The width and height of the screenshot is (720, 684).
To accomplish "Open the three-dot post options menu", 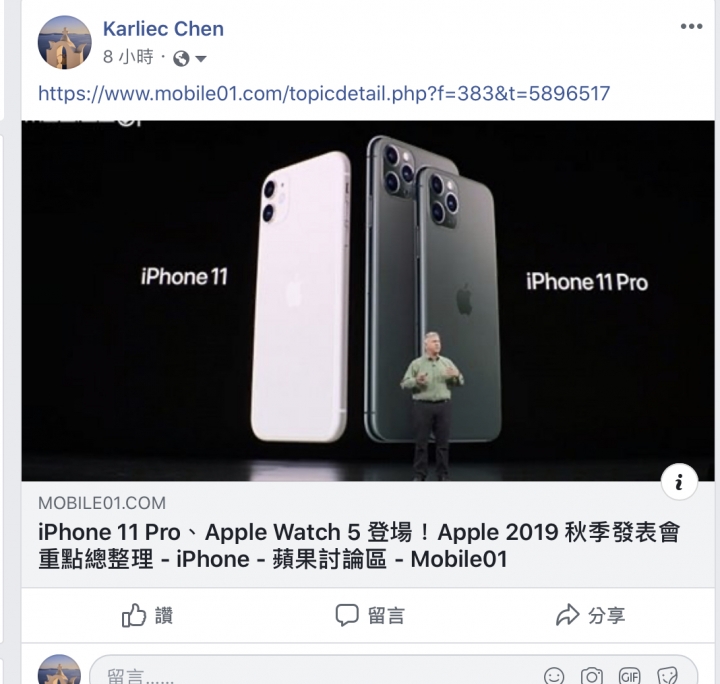I will pyautogui.click(x=692, y=27).
